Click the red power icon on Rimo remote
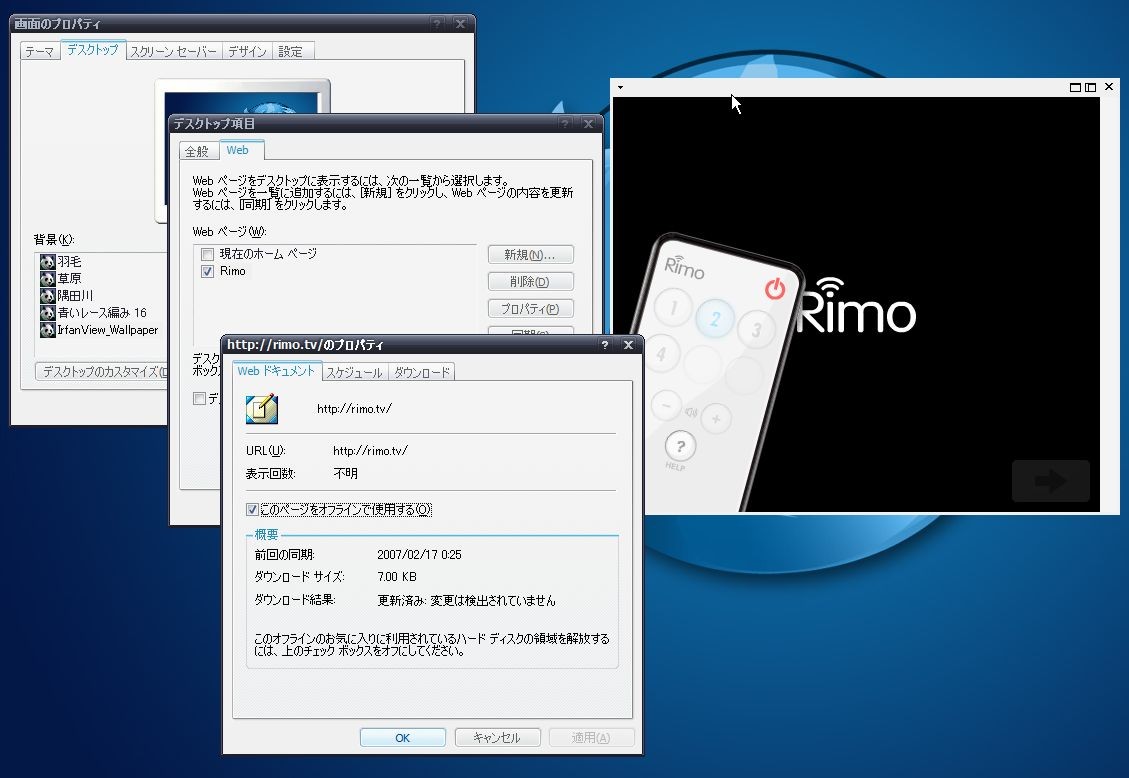The width and height of the screenshot is (1129, 778). (775, 289)
